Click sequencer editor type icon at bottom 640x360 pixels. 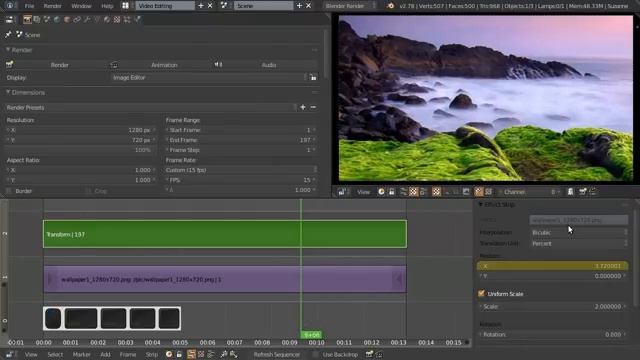click(9, 354)
